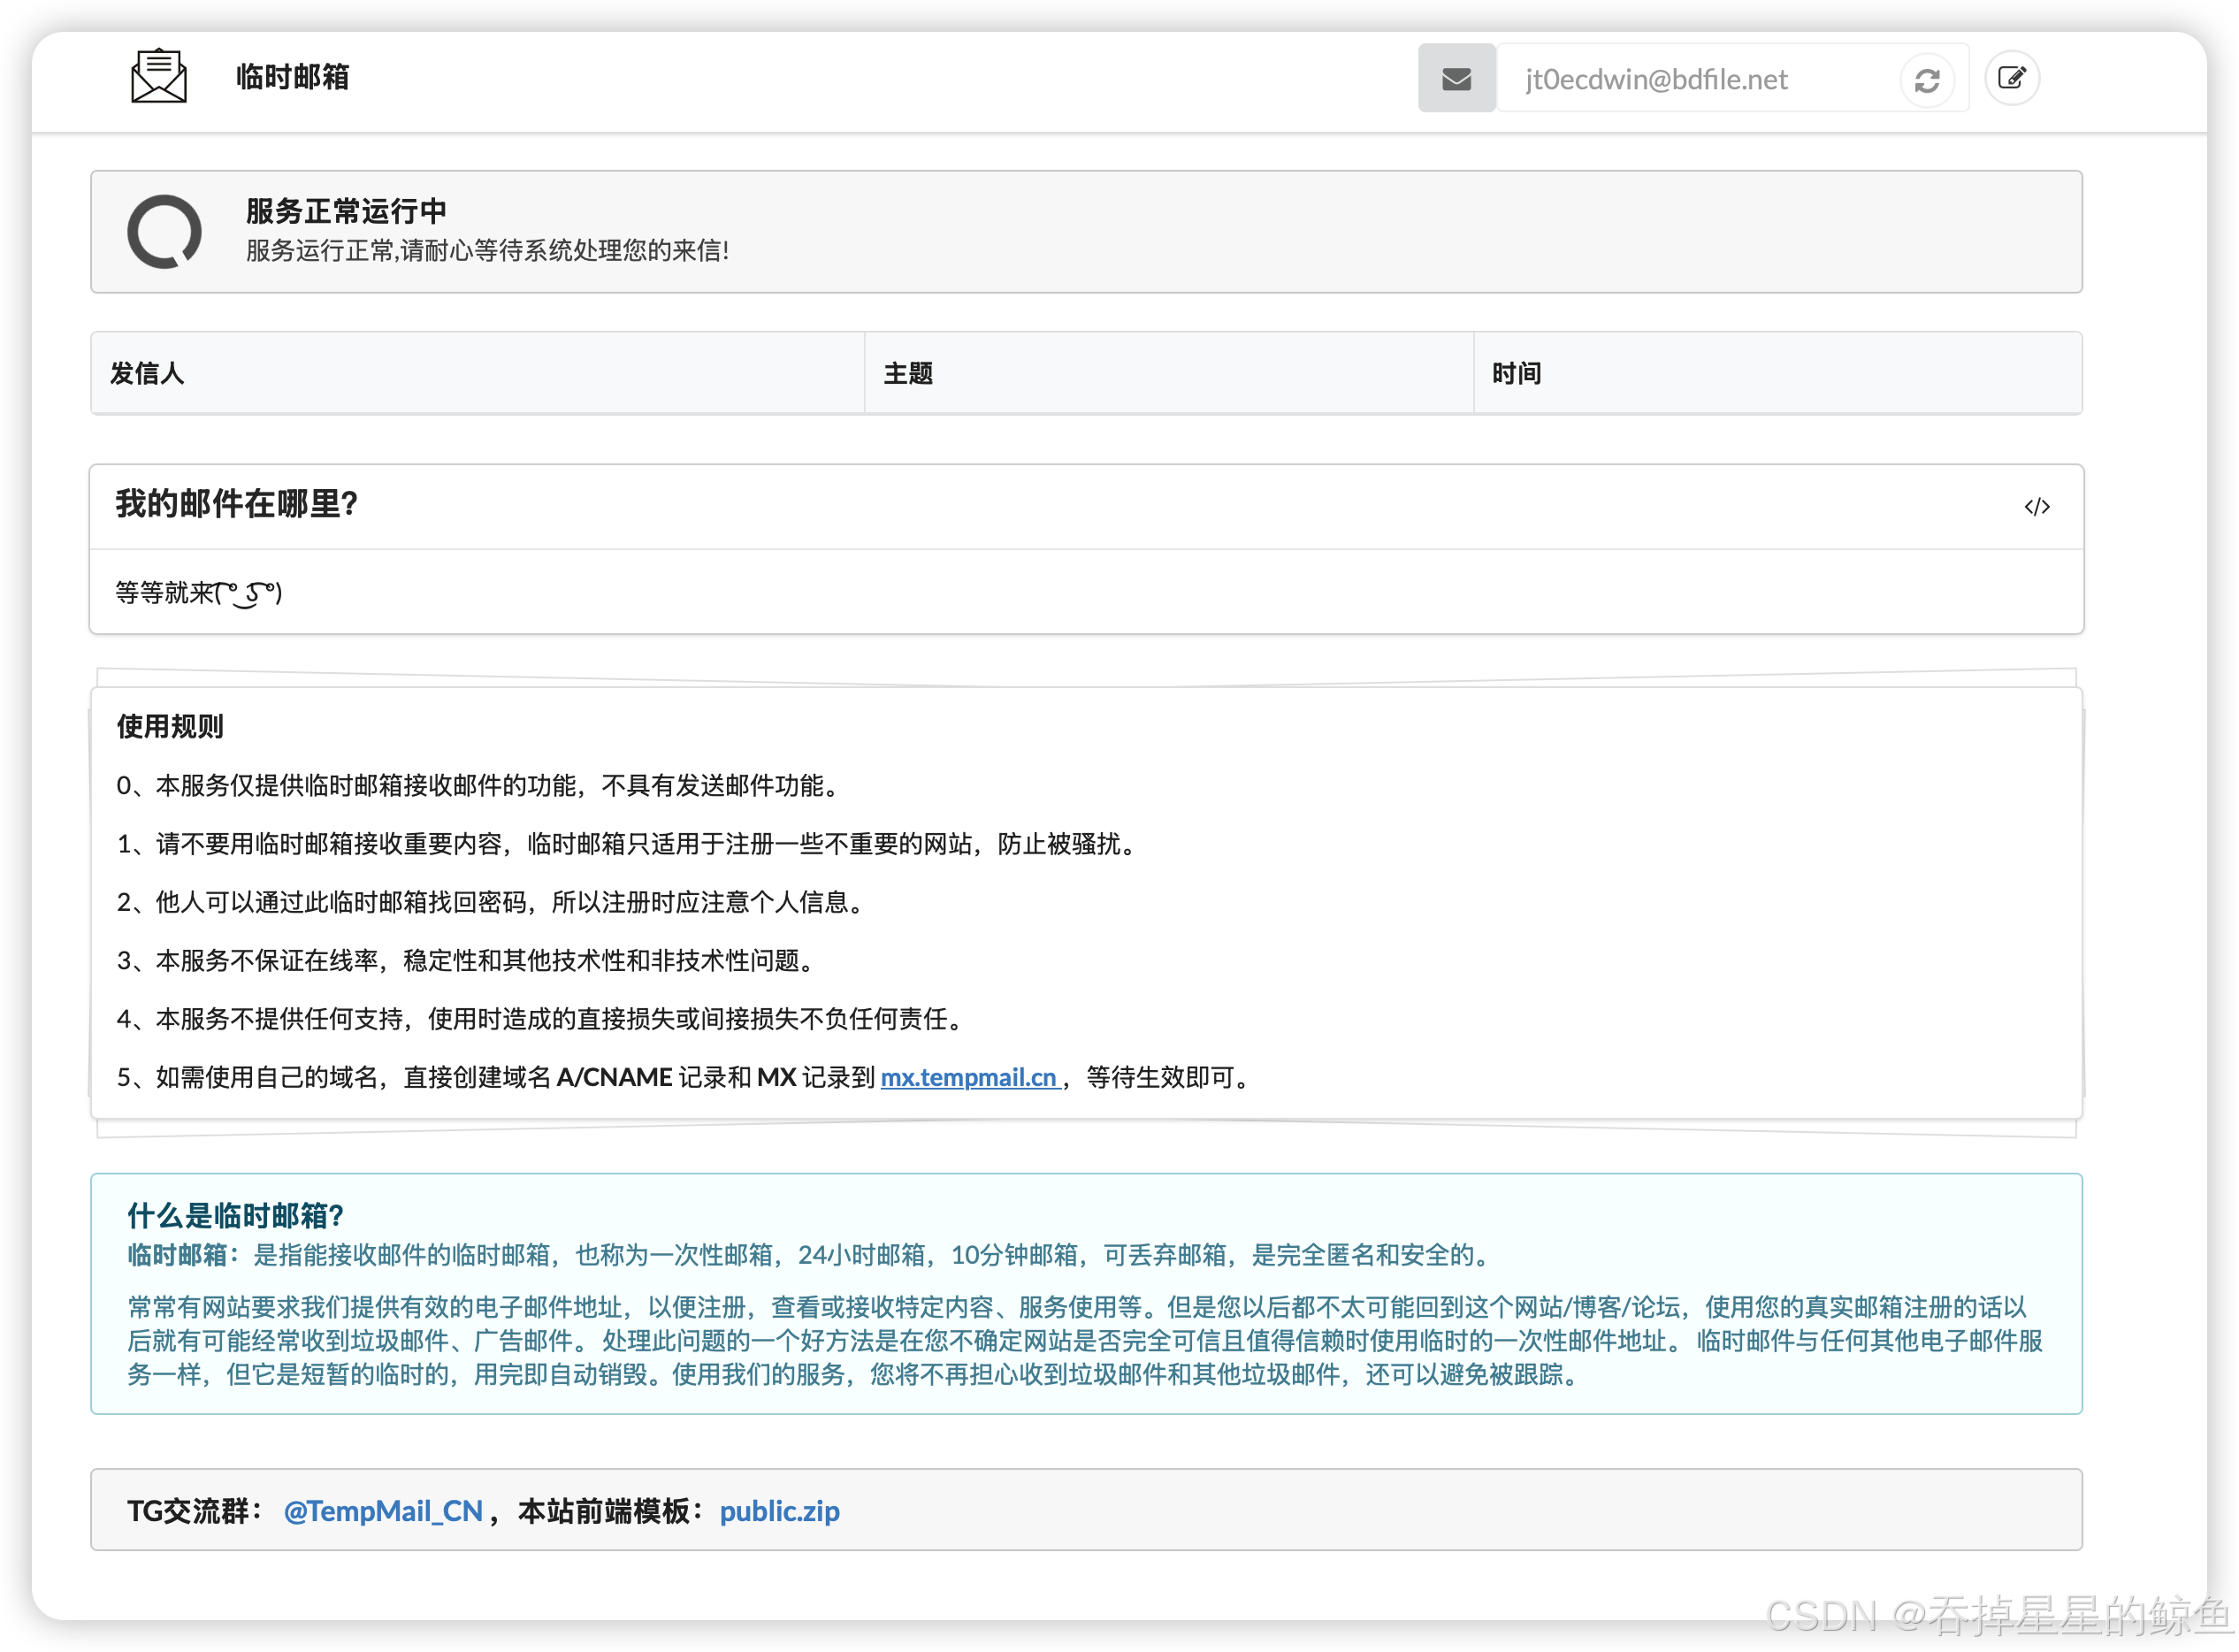Image resolution: width=2239 pixels, height=1652 pixels.
Task: Click the 临时邮箱 site title
Action: [292, 77]
